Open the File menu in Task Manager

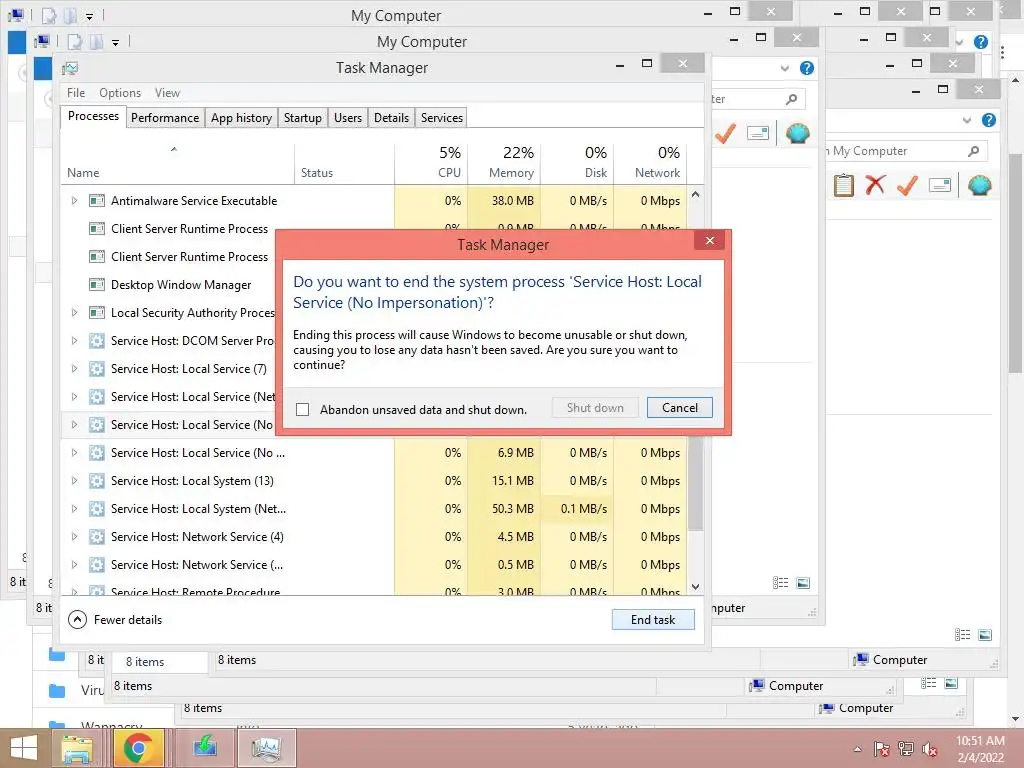pos(76,93)
